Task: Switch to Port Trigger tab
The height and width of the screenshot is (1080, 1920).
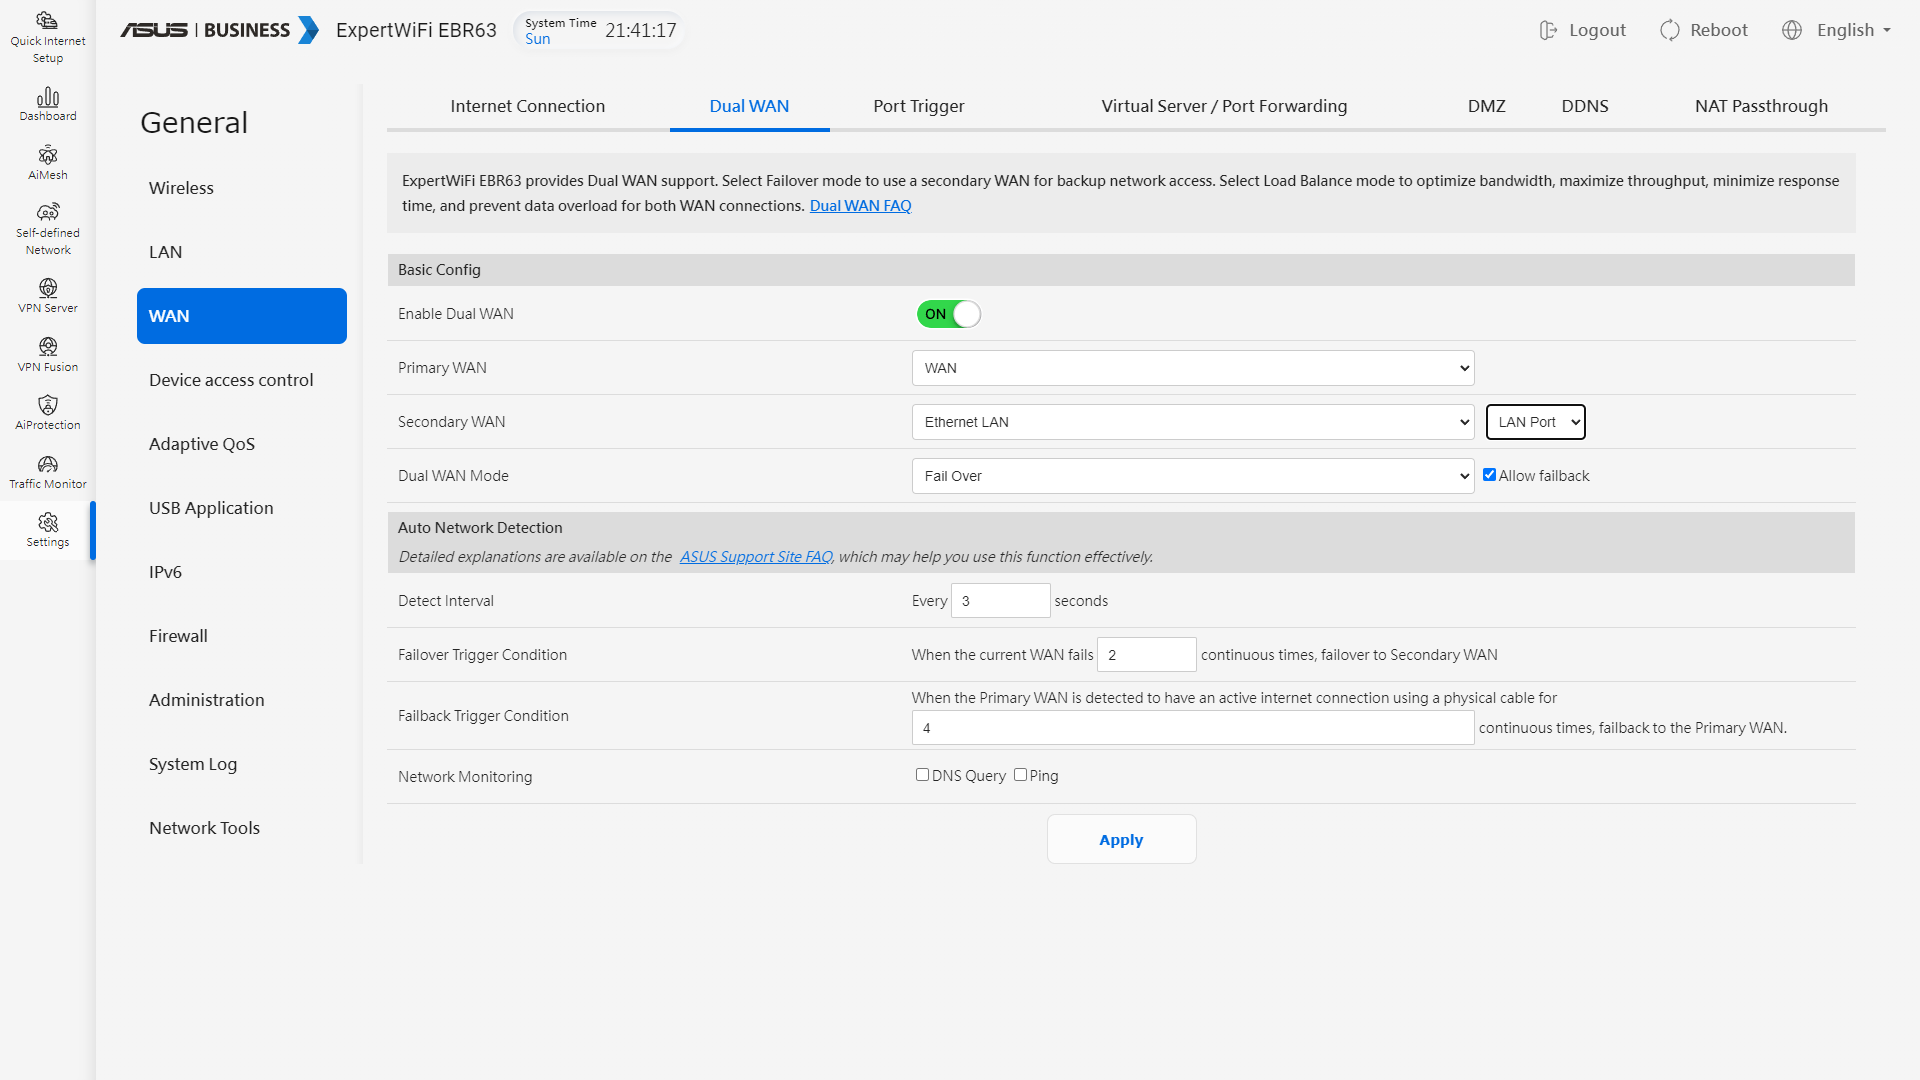Action: (918, 106)
